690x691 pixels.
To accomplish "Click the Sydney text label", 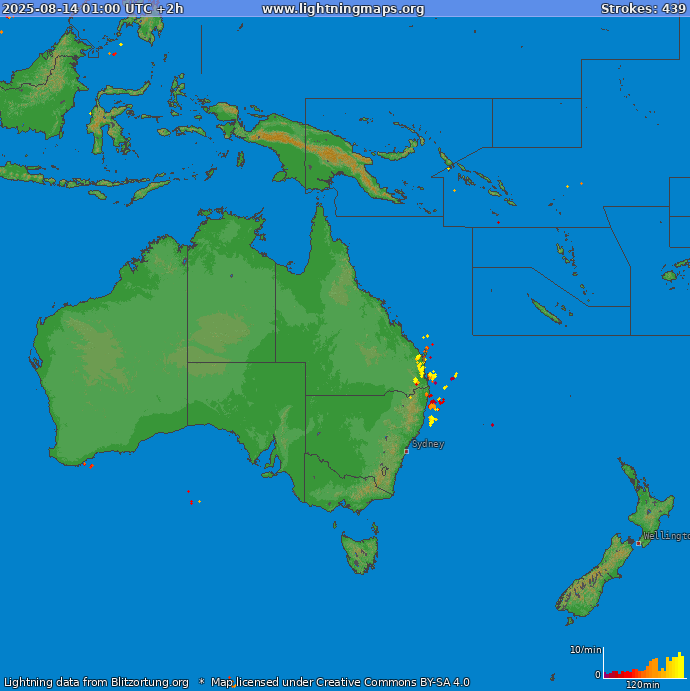I will [x=429, y=443].
